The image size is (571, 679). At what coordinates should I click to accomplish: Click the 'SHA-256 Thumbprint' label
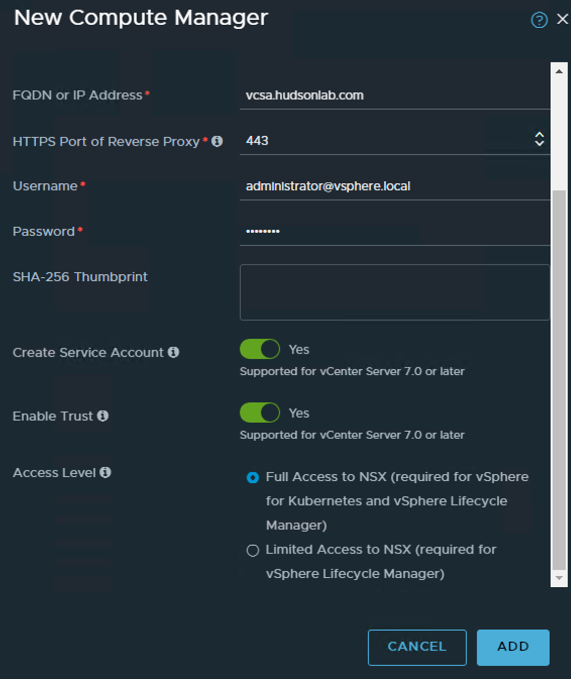[80, 277]
